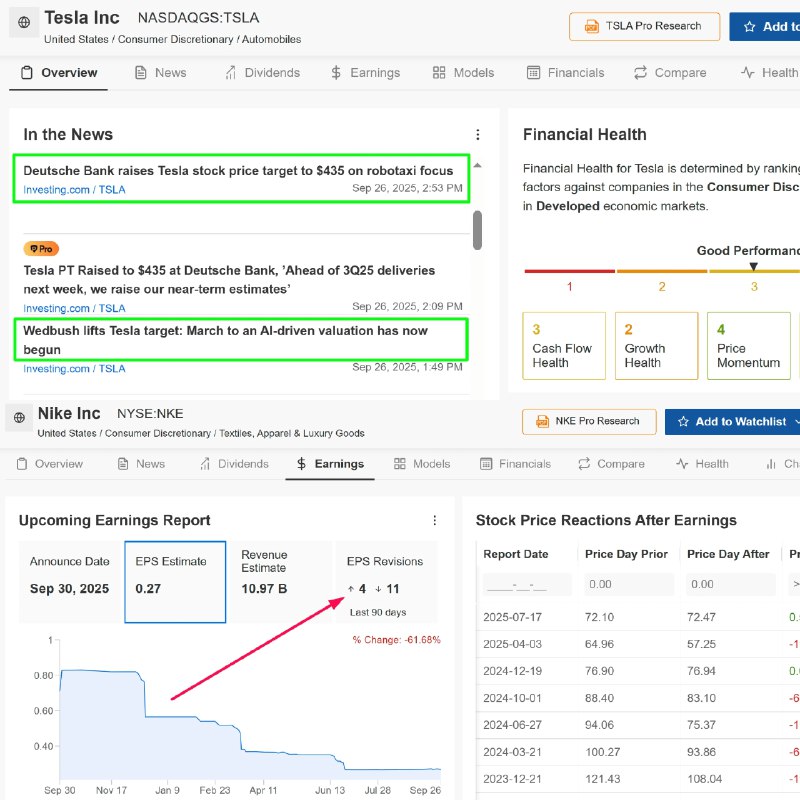800x800 pixels.
Task: Click the orange Pro badge on news item
Action: [x=41, y=248]
